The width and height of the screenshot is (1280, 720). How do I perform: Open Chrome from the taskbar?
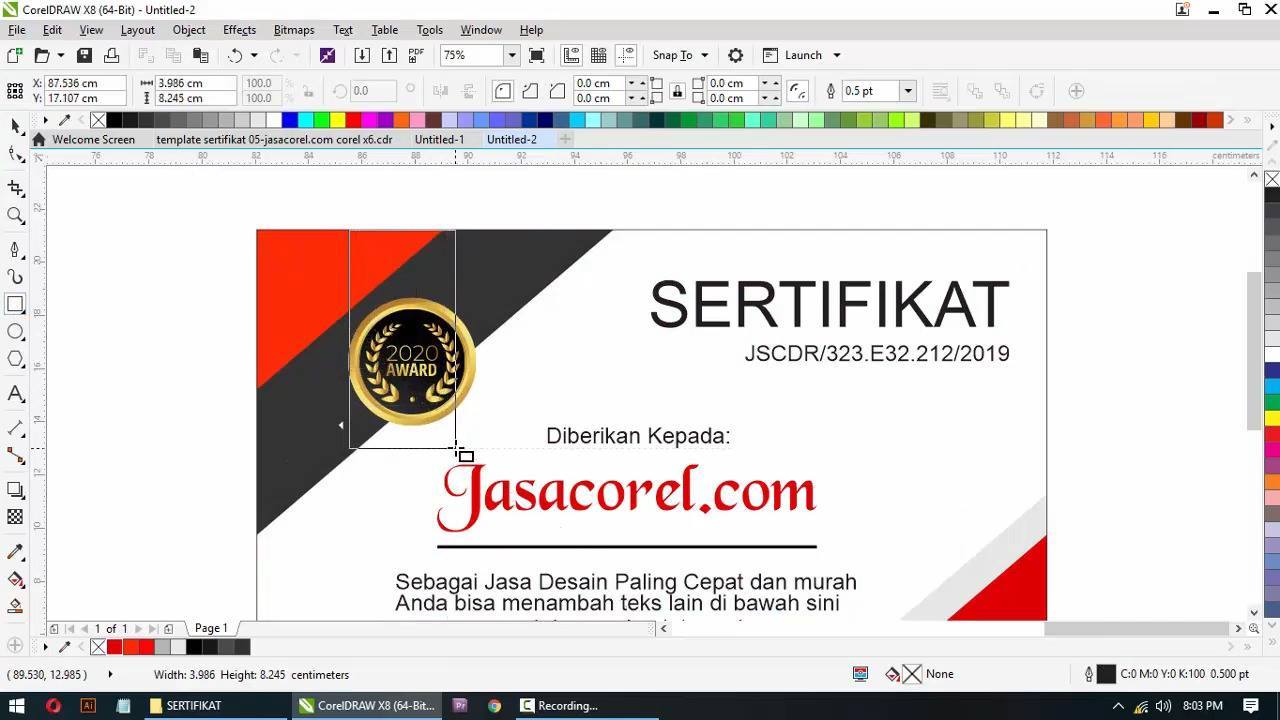(x=494, y=705)
